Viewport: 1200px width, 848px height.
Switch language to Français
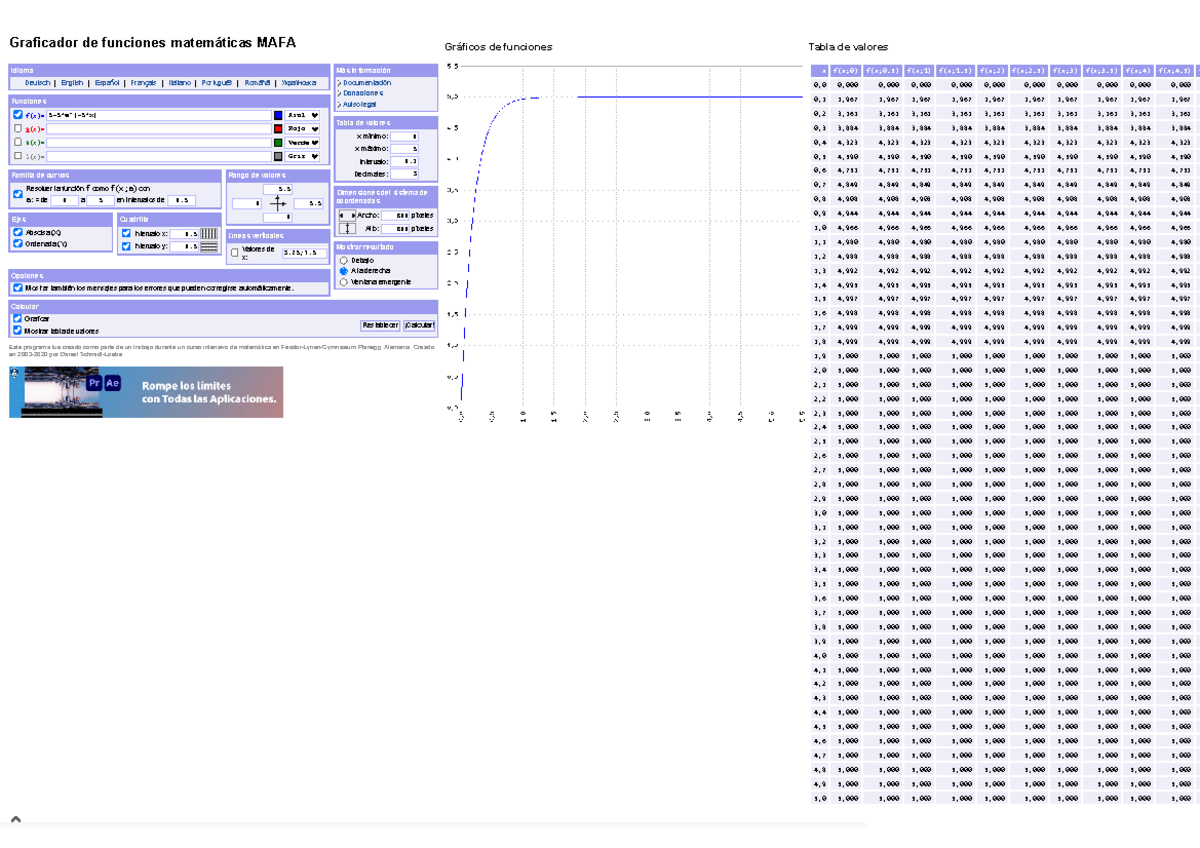coord(143,83)
